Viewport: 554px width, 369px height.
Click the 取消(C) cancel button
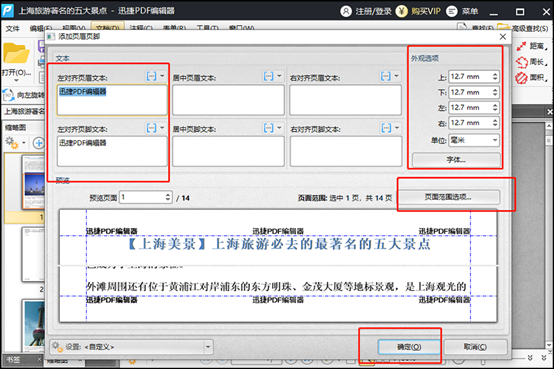475,347
